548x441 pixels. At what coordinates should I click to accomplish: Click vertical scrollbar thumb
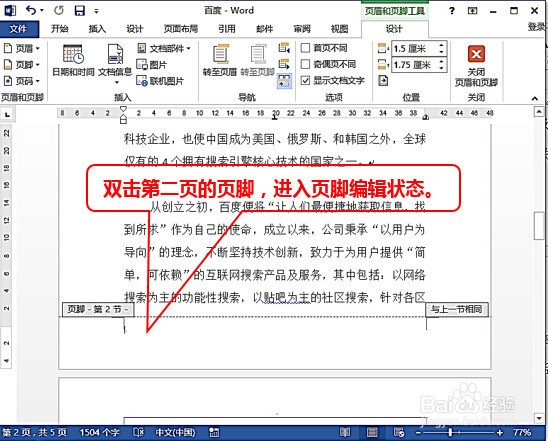539,226
